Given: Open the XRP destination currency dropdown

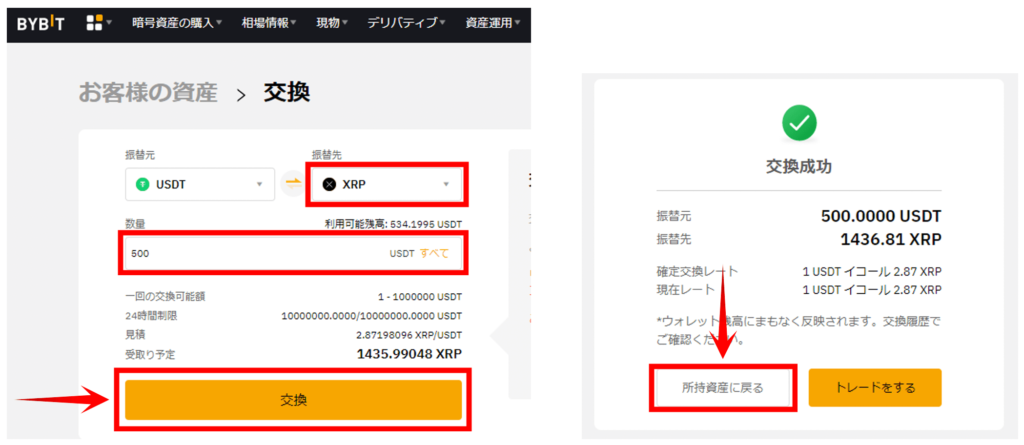Looking at the screenshot, I should coord(387,185).
